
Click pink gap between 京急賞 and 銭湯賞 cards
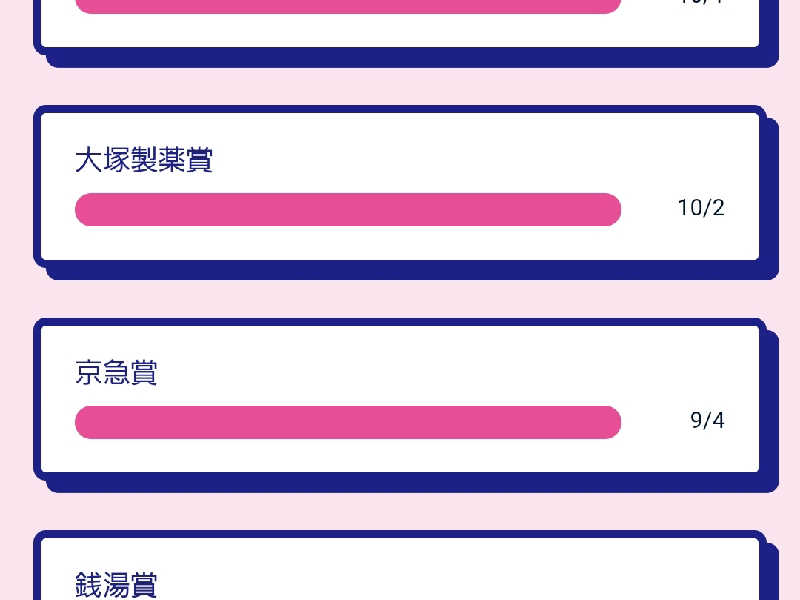400,511
